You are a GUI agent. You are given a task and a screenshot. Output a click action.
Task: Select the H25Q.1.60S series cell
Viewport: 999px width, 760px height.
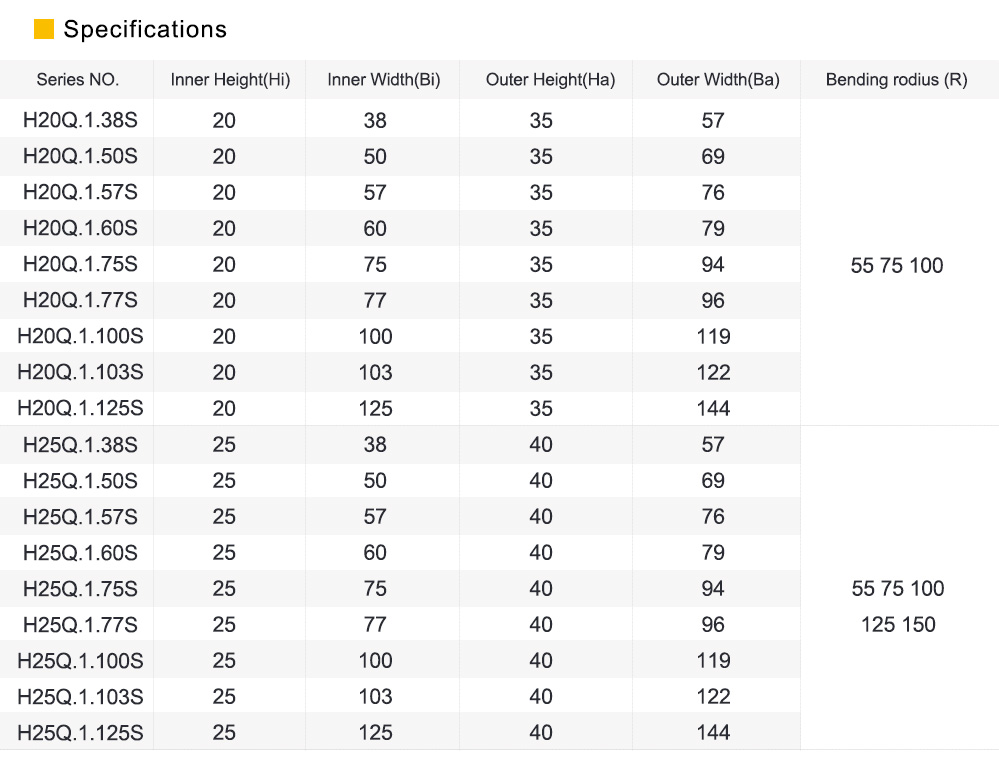(x=80, y=553)
